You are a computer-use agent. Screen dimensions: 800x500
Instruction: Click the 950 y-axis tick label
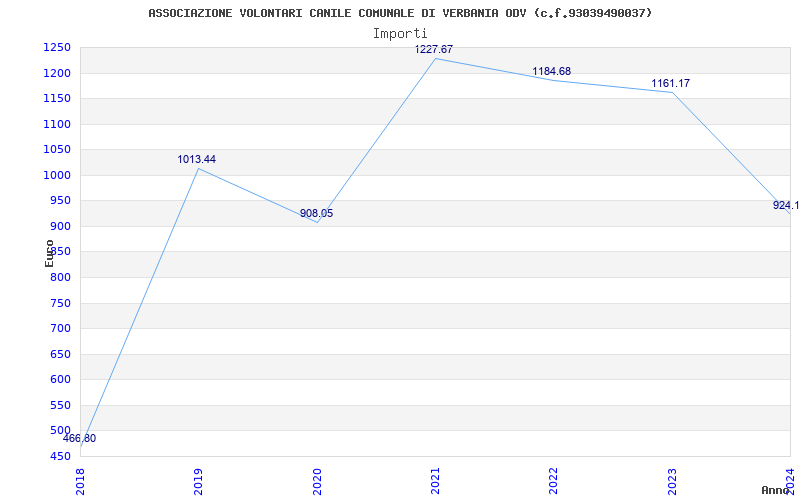[x=60, y=201]
